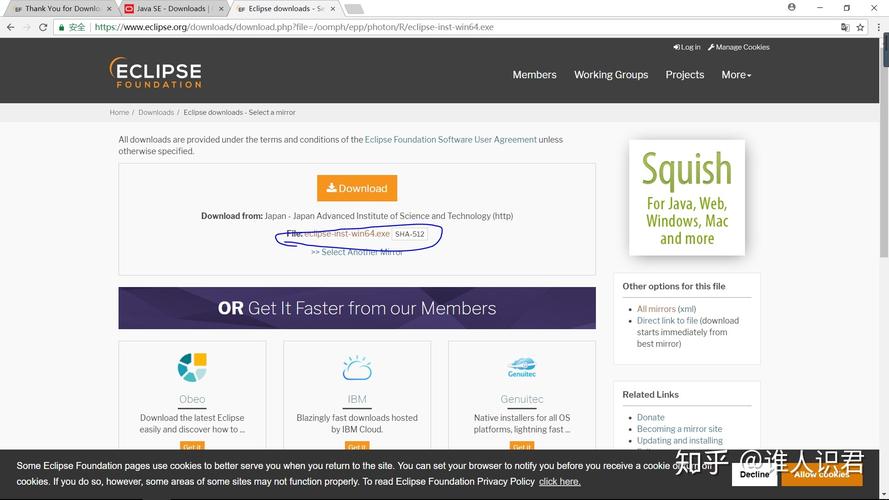Click the eclipse-inst-win64.exe file link
This screenshot has height=500, width=889.
point(347,234)
